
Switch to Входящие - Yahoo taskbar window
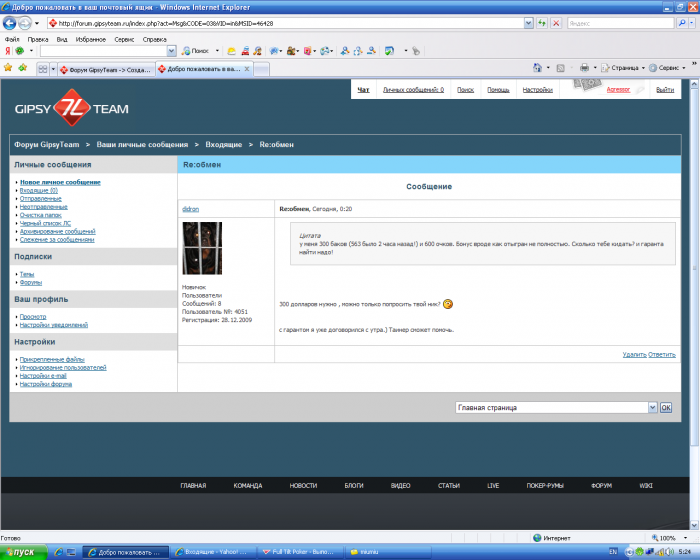pyautogui.click(x=214, y=552)
